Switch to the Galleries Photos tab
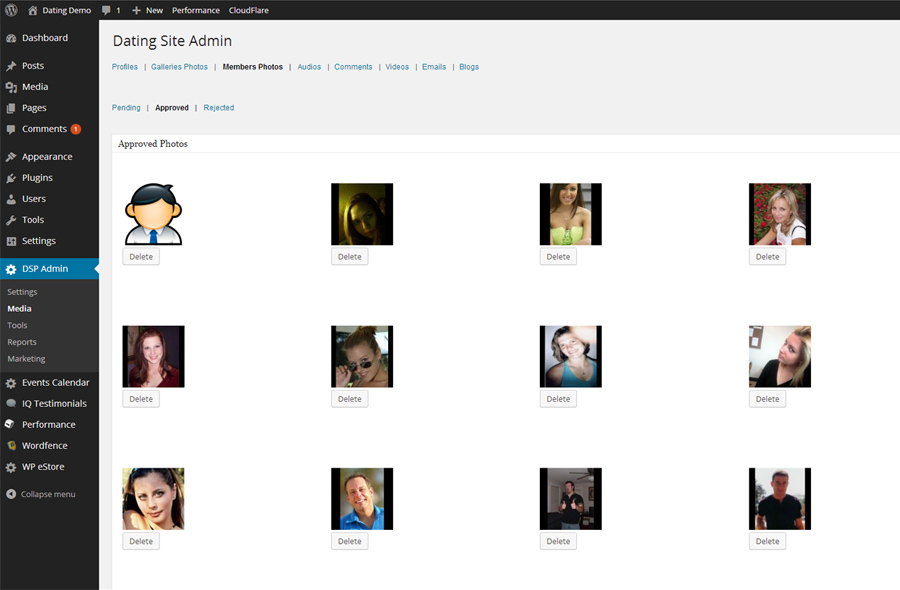This screenshot has height=590, width=900. 179,67
